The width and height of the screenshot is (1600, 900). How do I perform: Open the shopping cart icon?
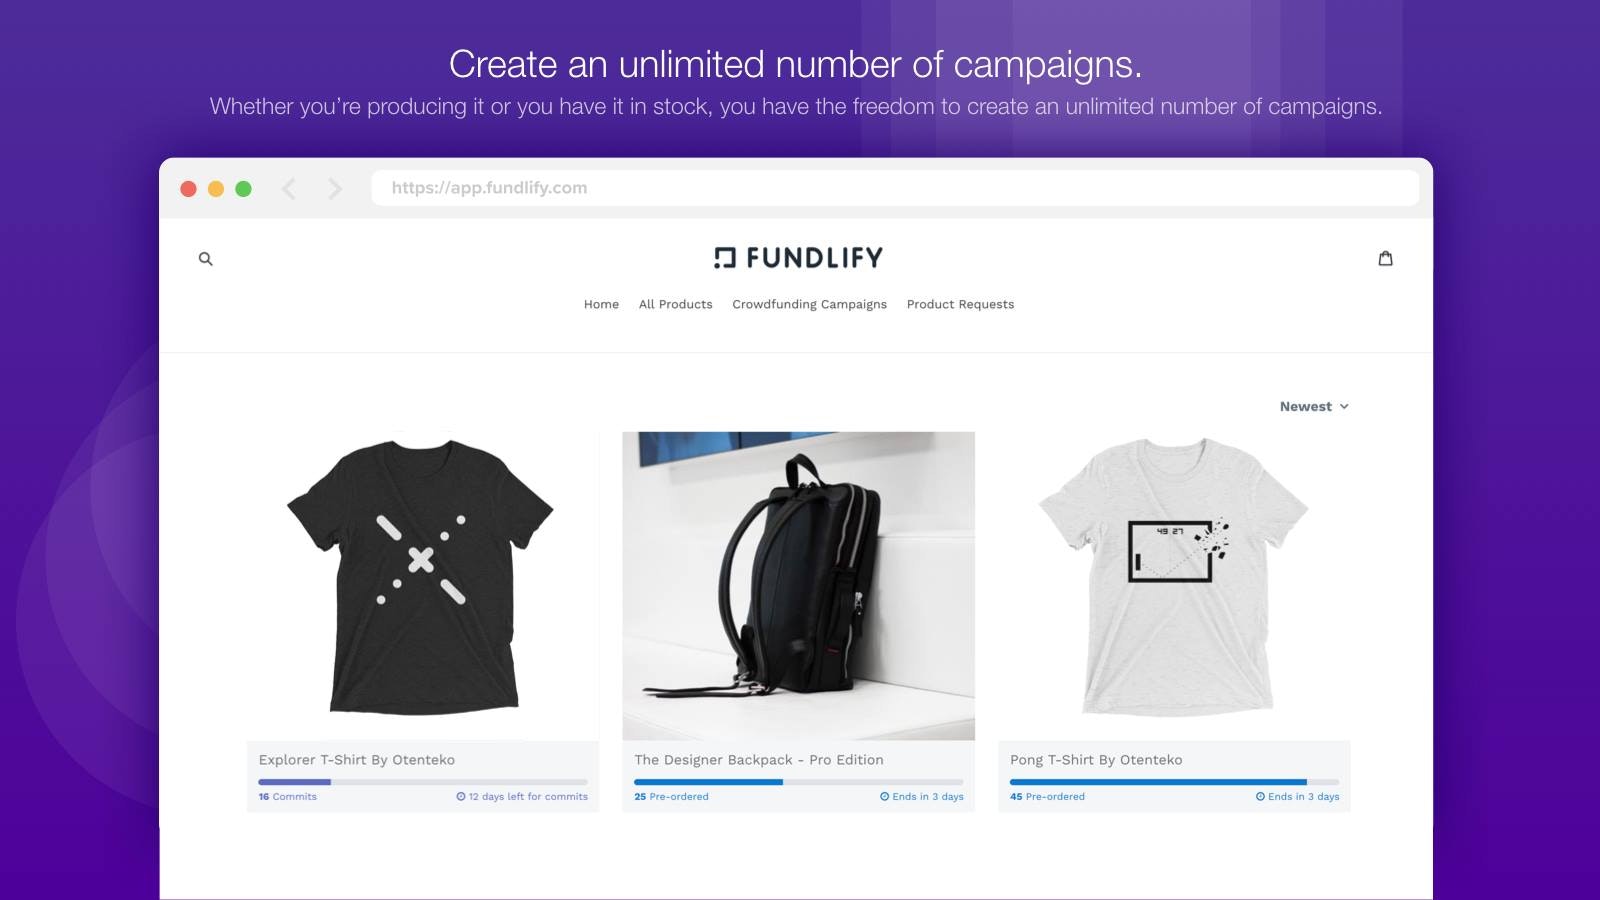1385,258
